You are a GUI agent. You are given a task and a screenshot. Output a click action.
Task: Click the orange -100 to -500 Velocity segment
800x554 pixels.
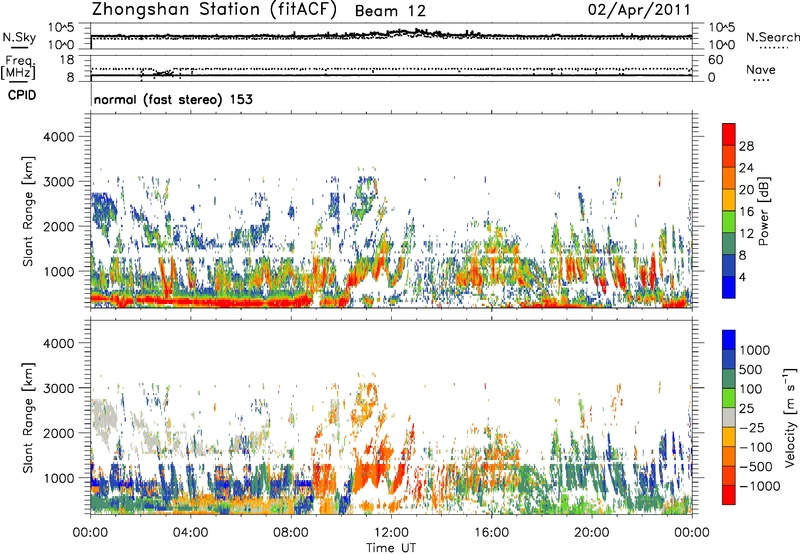point(729,456)
